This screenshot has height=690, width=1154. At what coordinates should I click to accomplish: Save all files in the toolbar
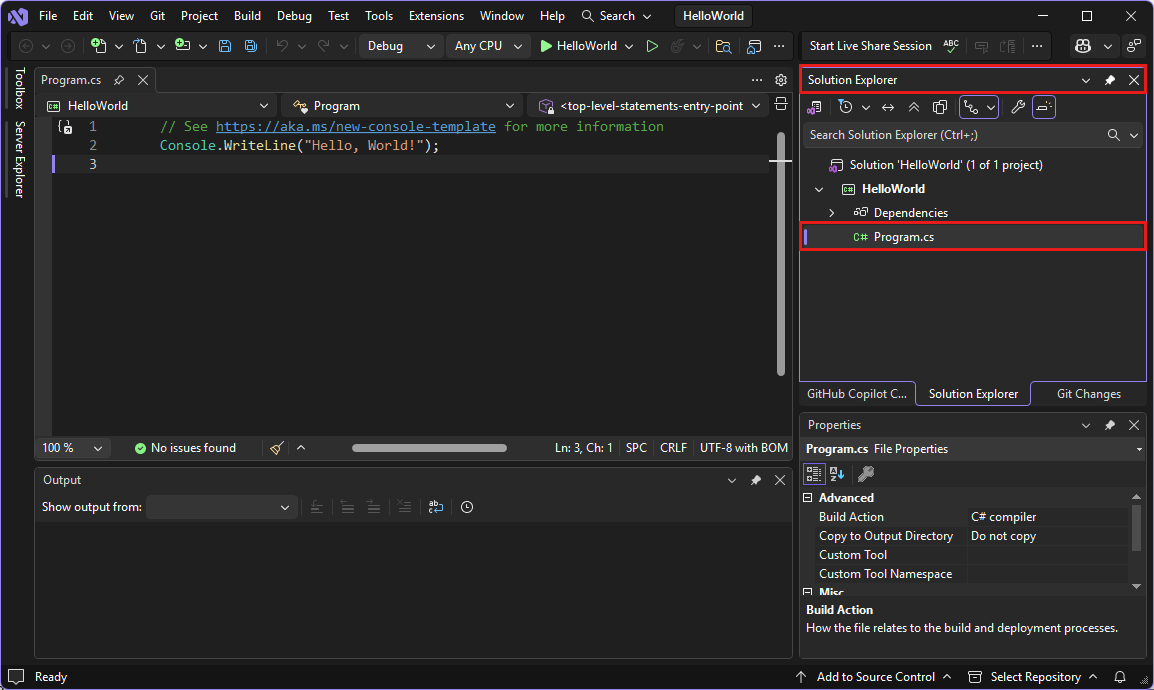point(249,46)
